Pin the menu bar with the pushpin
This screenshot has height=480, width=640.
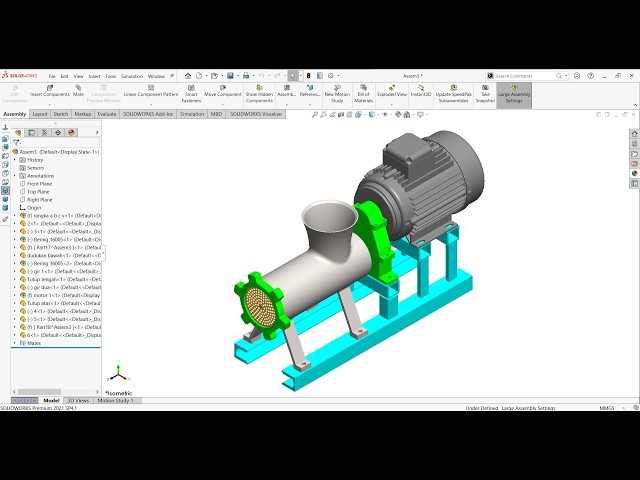click(172, 76)
